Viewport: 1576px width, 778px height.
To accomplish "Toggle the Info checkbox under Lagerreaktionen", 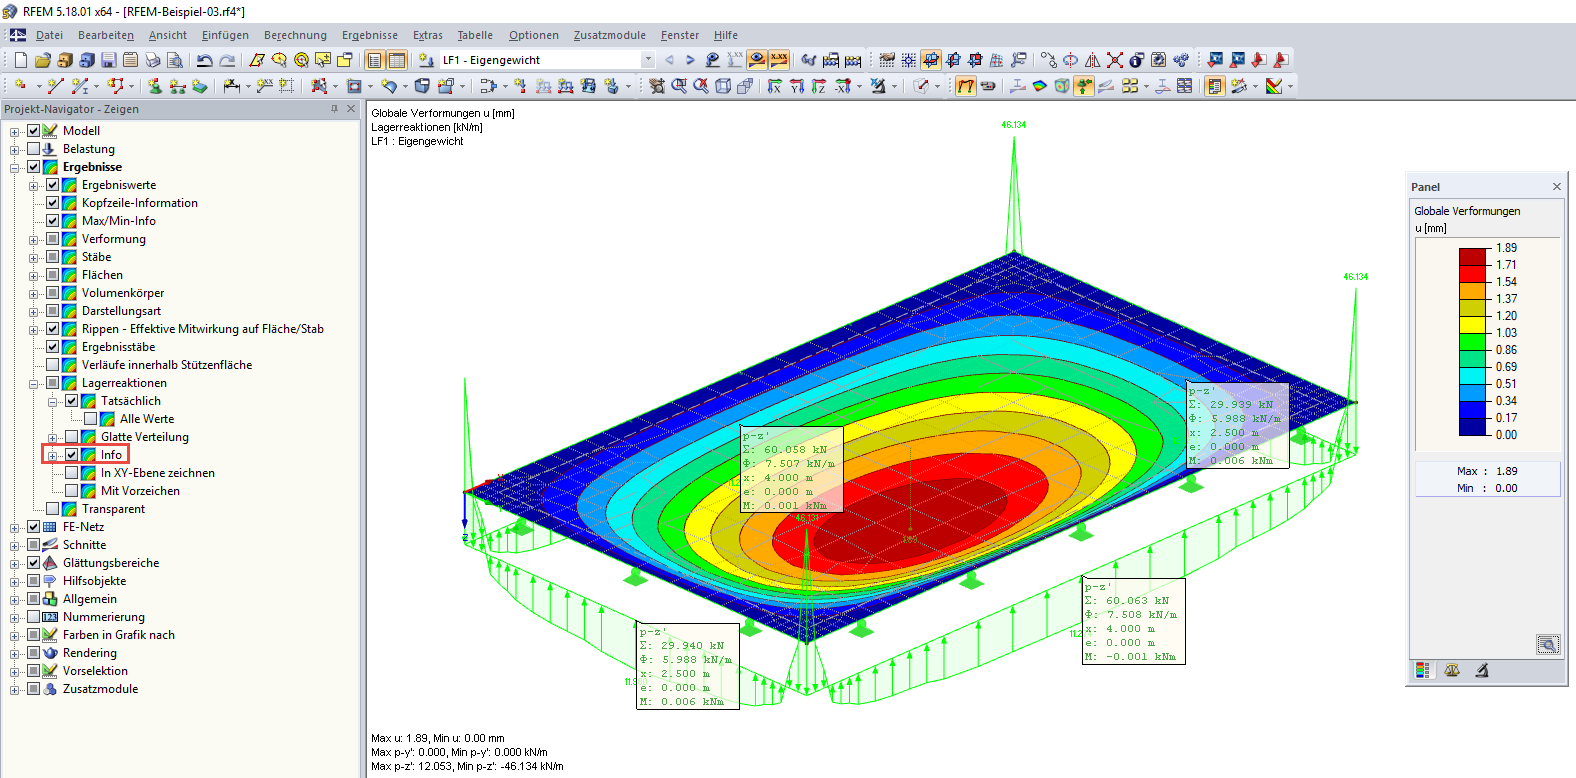I will tap(71, 455).
